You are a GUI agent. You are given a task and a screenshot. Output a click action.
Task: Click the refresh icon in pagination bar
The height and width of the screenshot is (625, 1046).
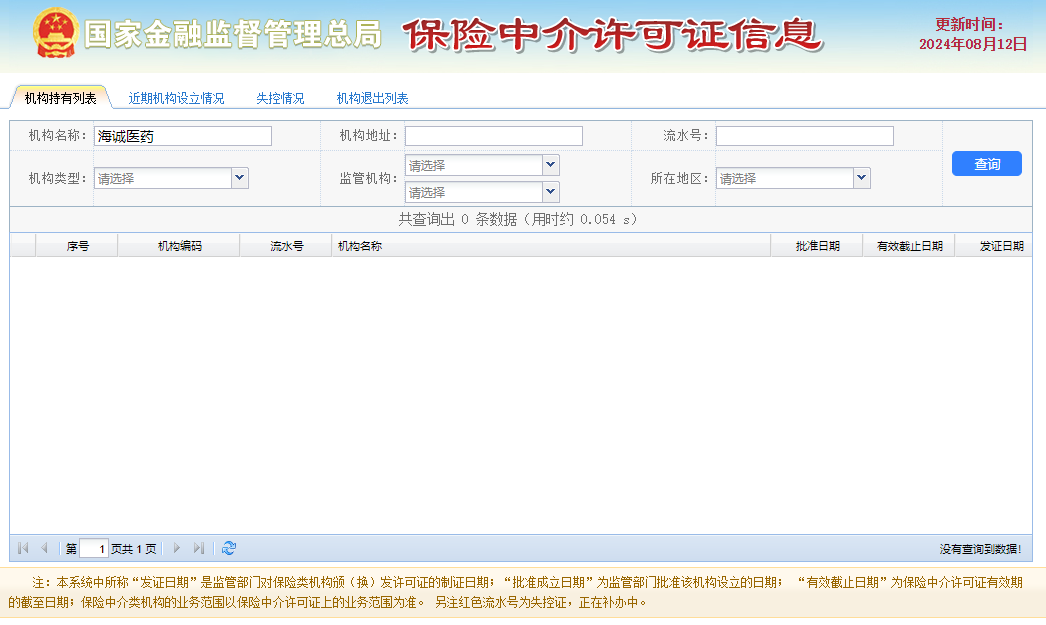[x=229, y=548]
